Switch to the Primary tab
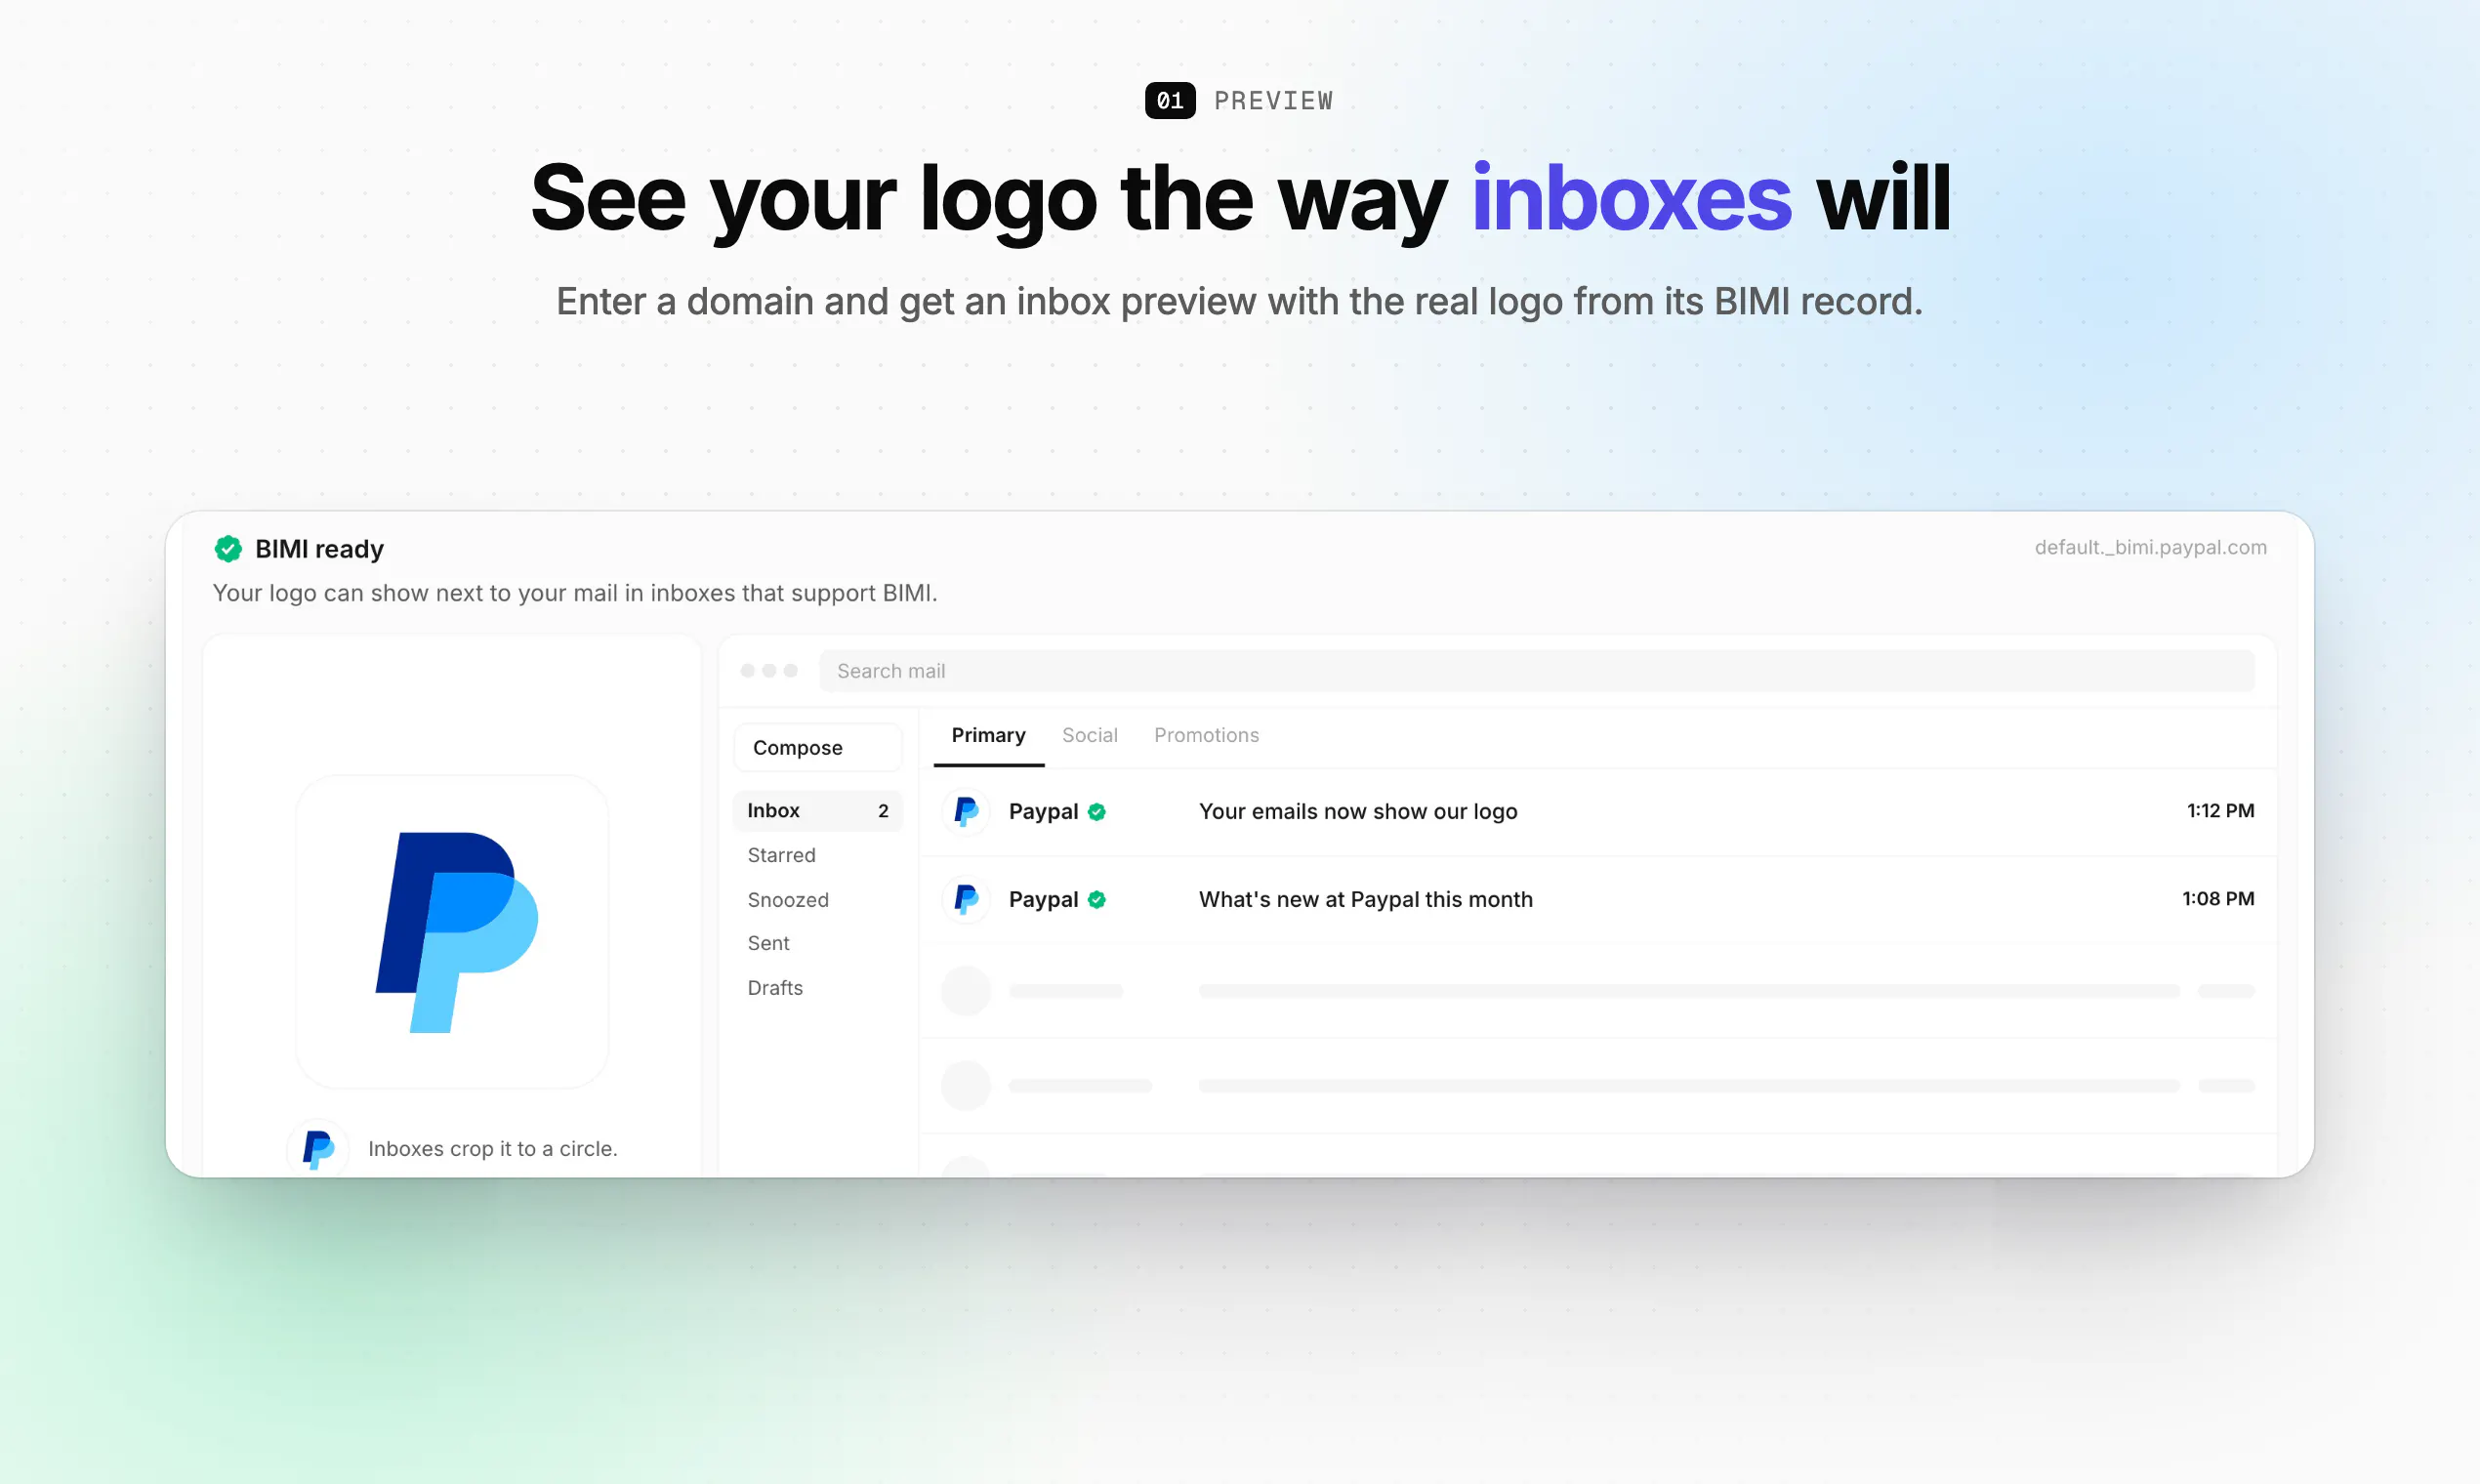This screenshot has height=1484, width=2480. pos(989,736)
